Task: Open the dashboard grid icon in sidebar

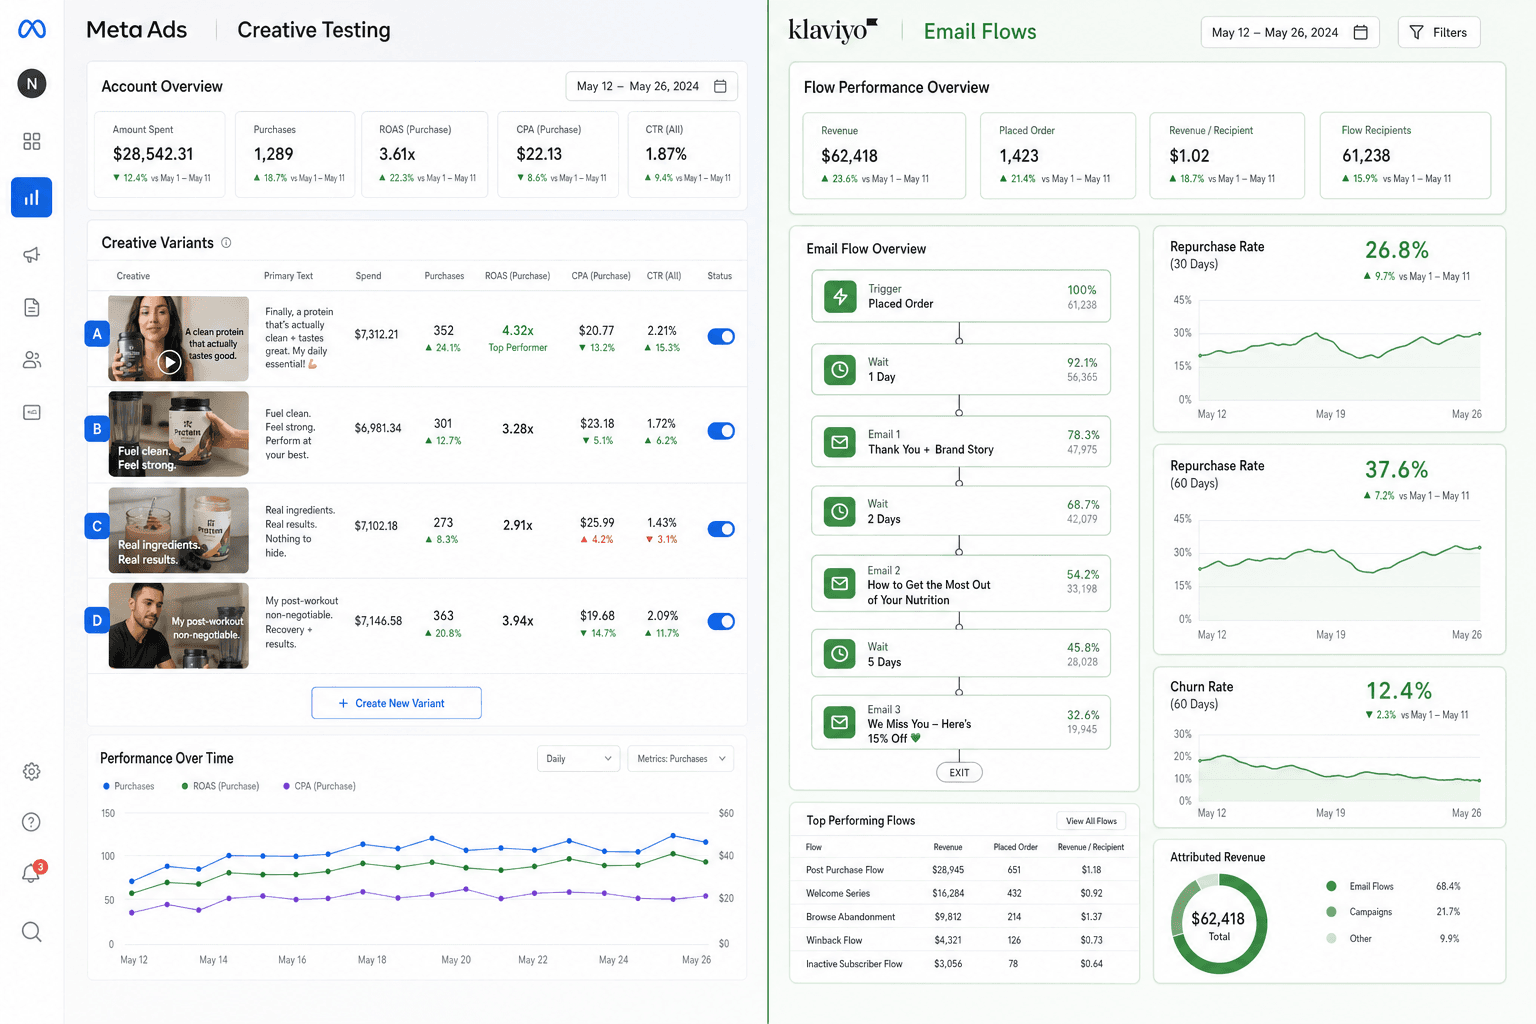Action: pos(32,141)
